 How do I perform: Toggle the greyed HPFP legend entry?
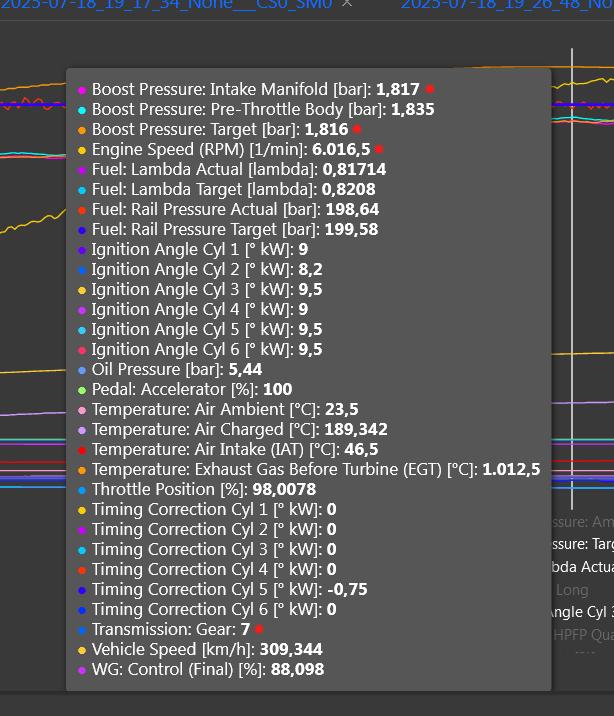pos(581,635)
